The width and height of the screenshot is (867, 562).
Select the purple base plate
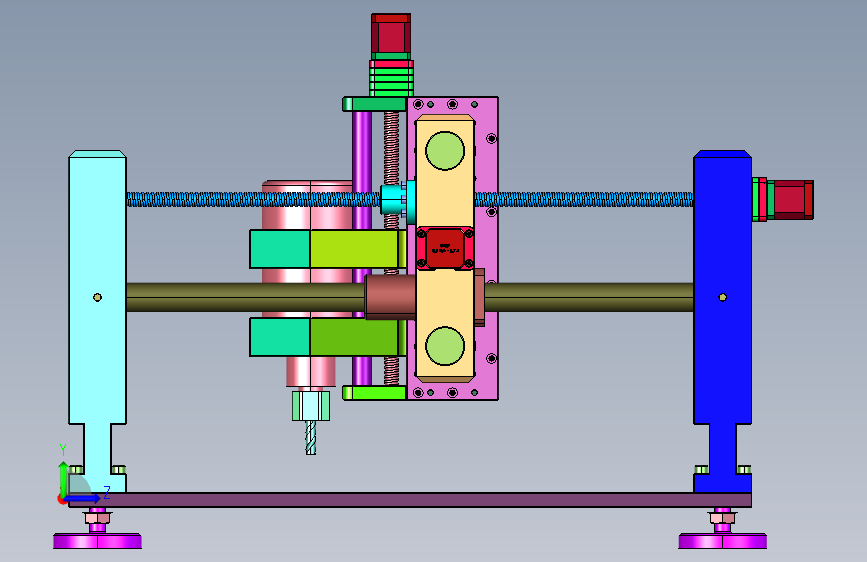point(410,499)
